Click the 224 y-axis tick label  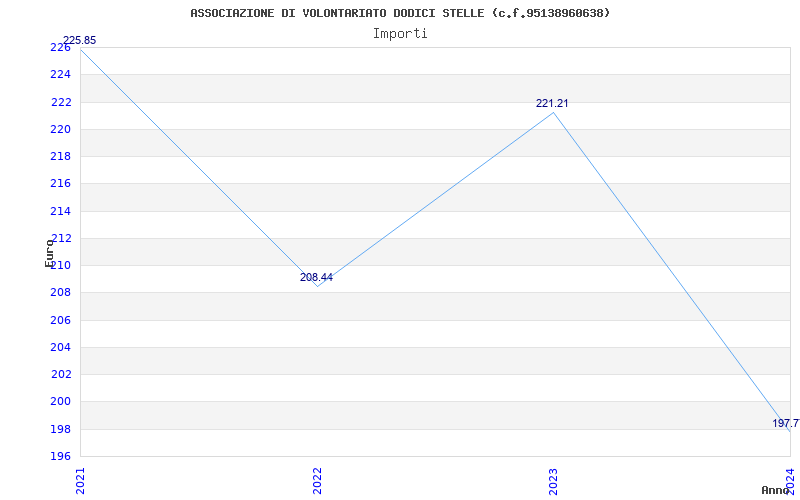tap(60, 75)
